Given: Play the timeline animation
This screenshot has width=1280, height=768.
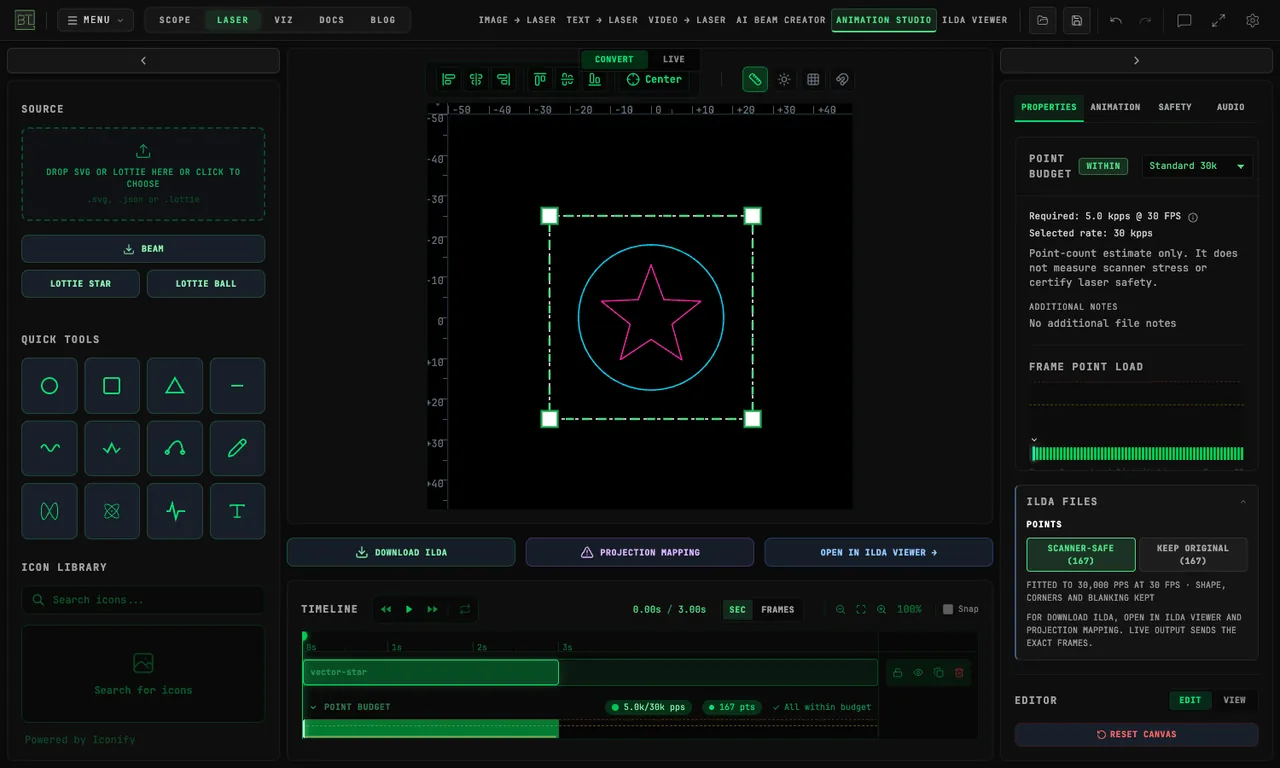Looking at the screenshot, I should [x=409, y=609].
